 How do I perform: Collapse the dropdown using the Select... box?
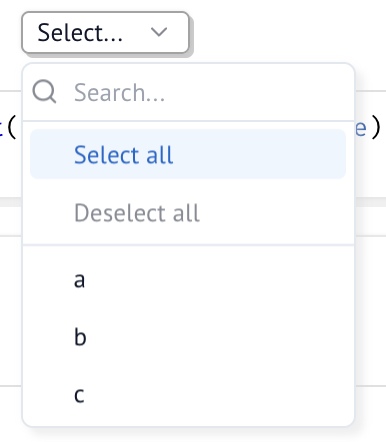tap(105, 32)
